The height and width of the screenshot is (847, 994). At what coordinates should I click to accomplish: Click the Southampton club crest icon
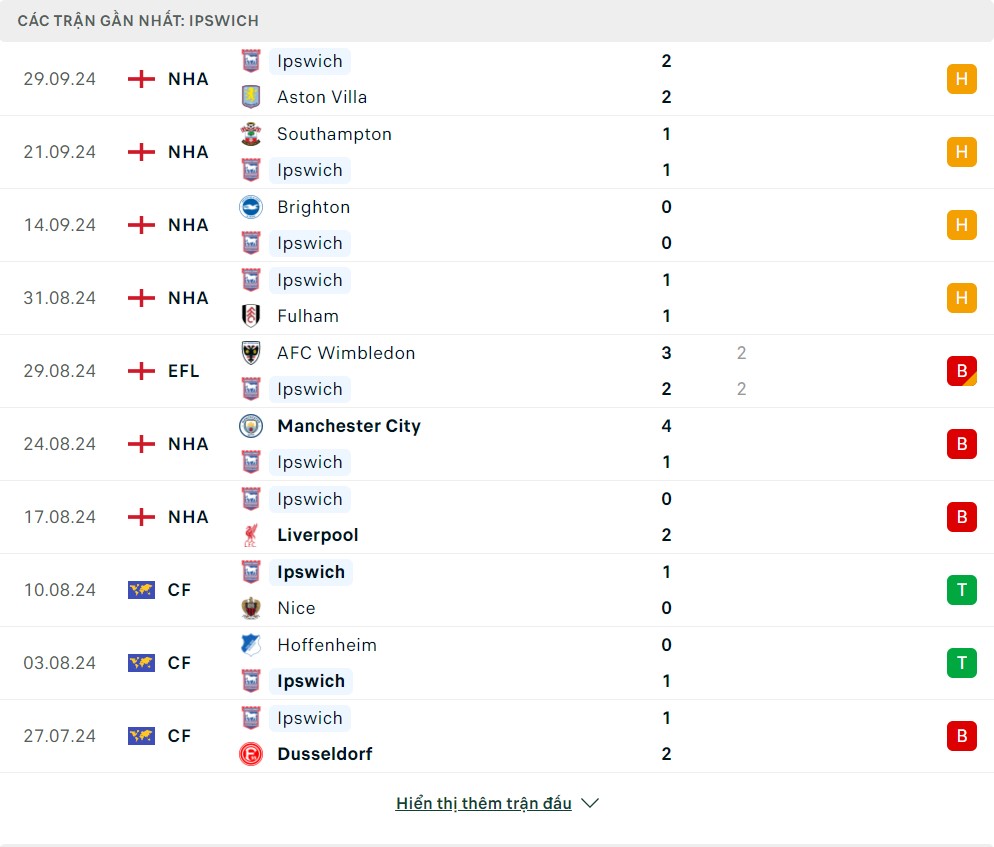click(250, 134)
